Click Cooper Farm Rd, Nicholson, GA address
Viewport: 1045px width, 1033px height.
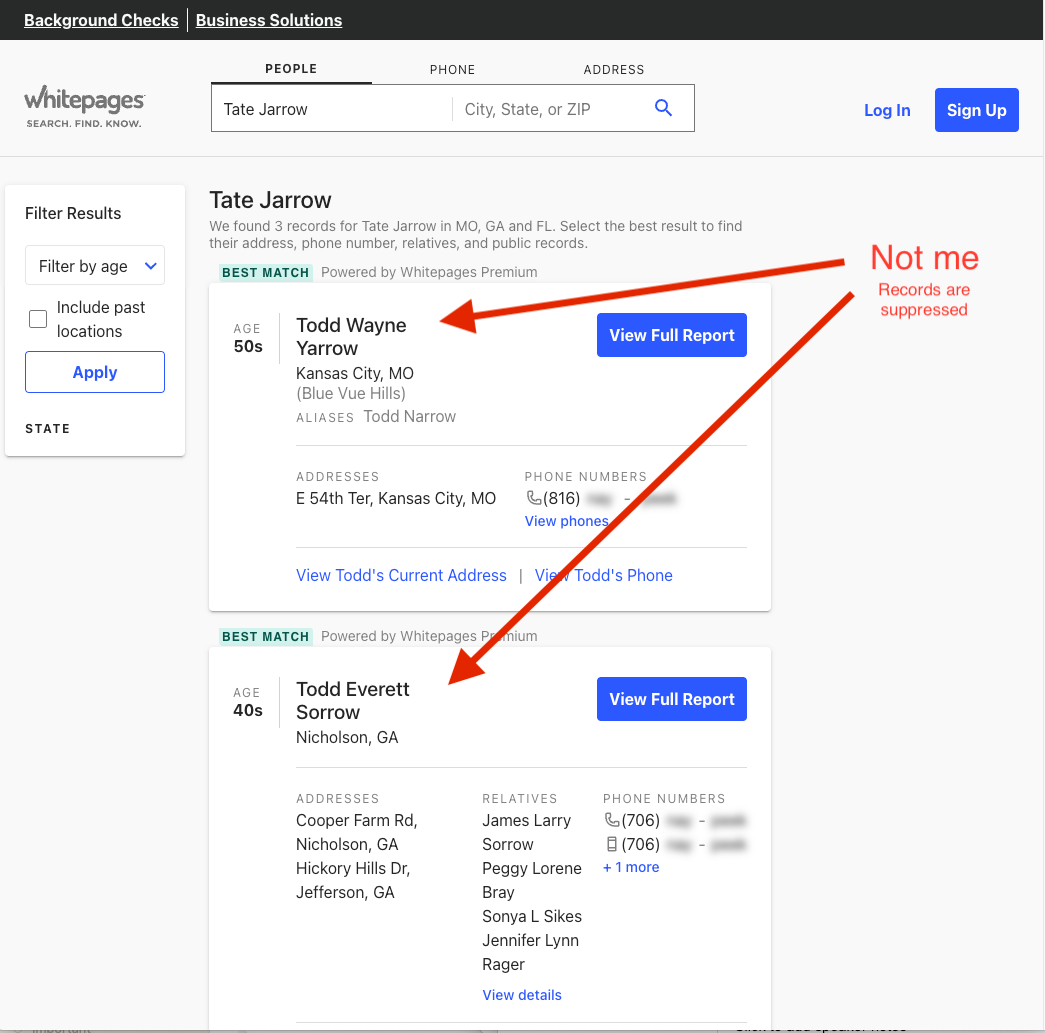pos(357,832)
